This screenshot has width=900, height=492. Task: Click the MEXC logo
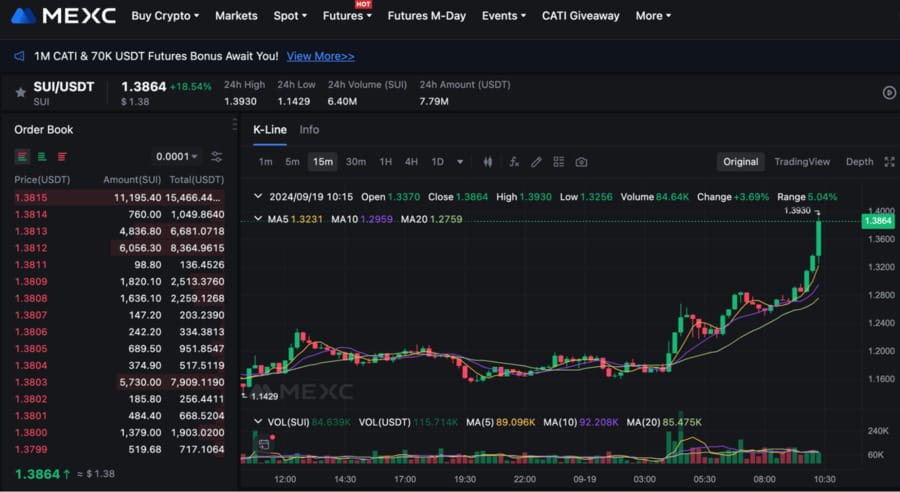tap(64, 16)
